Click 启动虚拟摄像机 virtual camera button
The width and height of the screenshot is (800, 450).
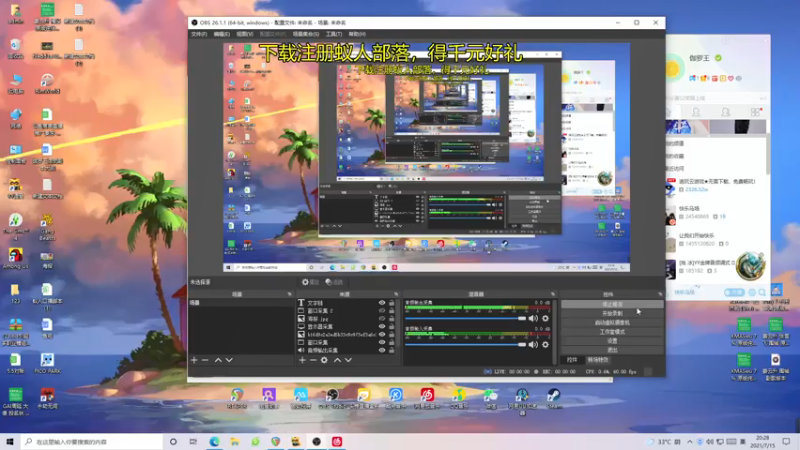pos(612,322)
